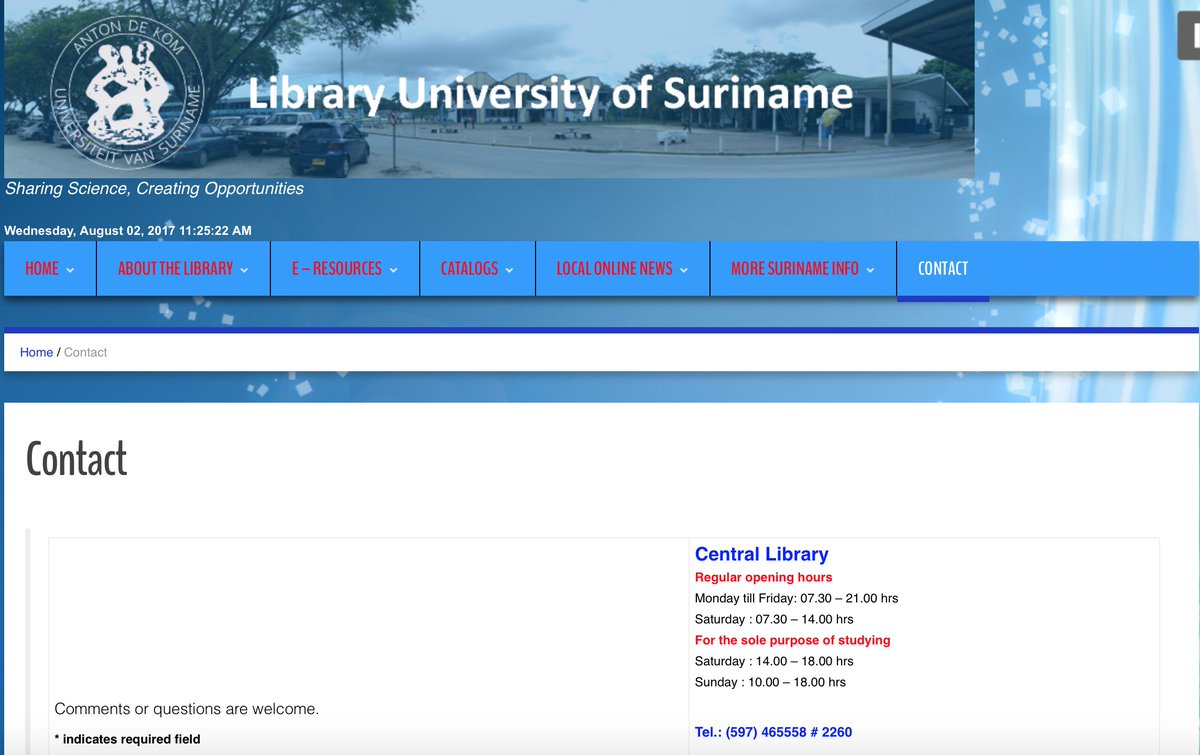The image size is (1200, 755).
Task: Click 'Saturday : 07.30 – 14.00 hrs' line
Action: tap(774, 619)
